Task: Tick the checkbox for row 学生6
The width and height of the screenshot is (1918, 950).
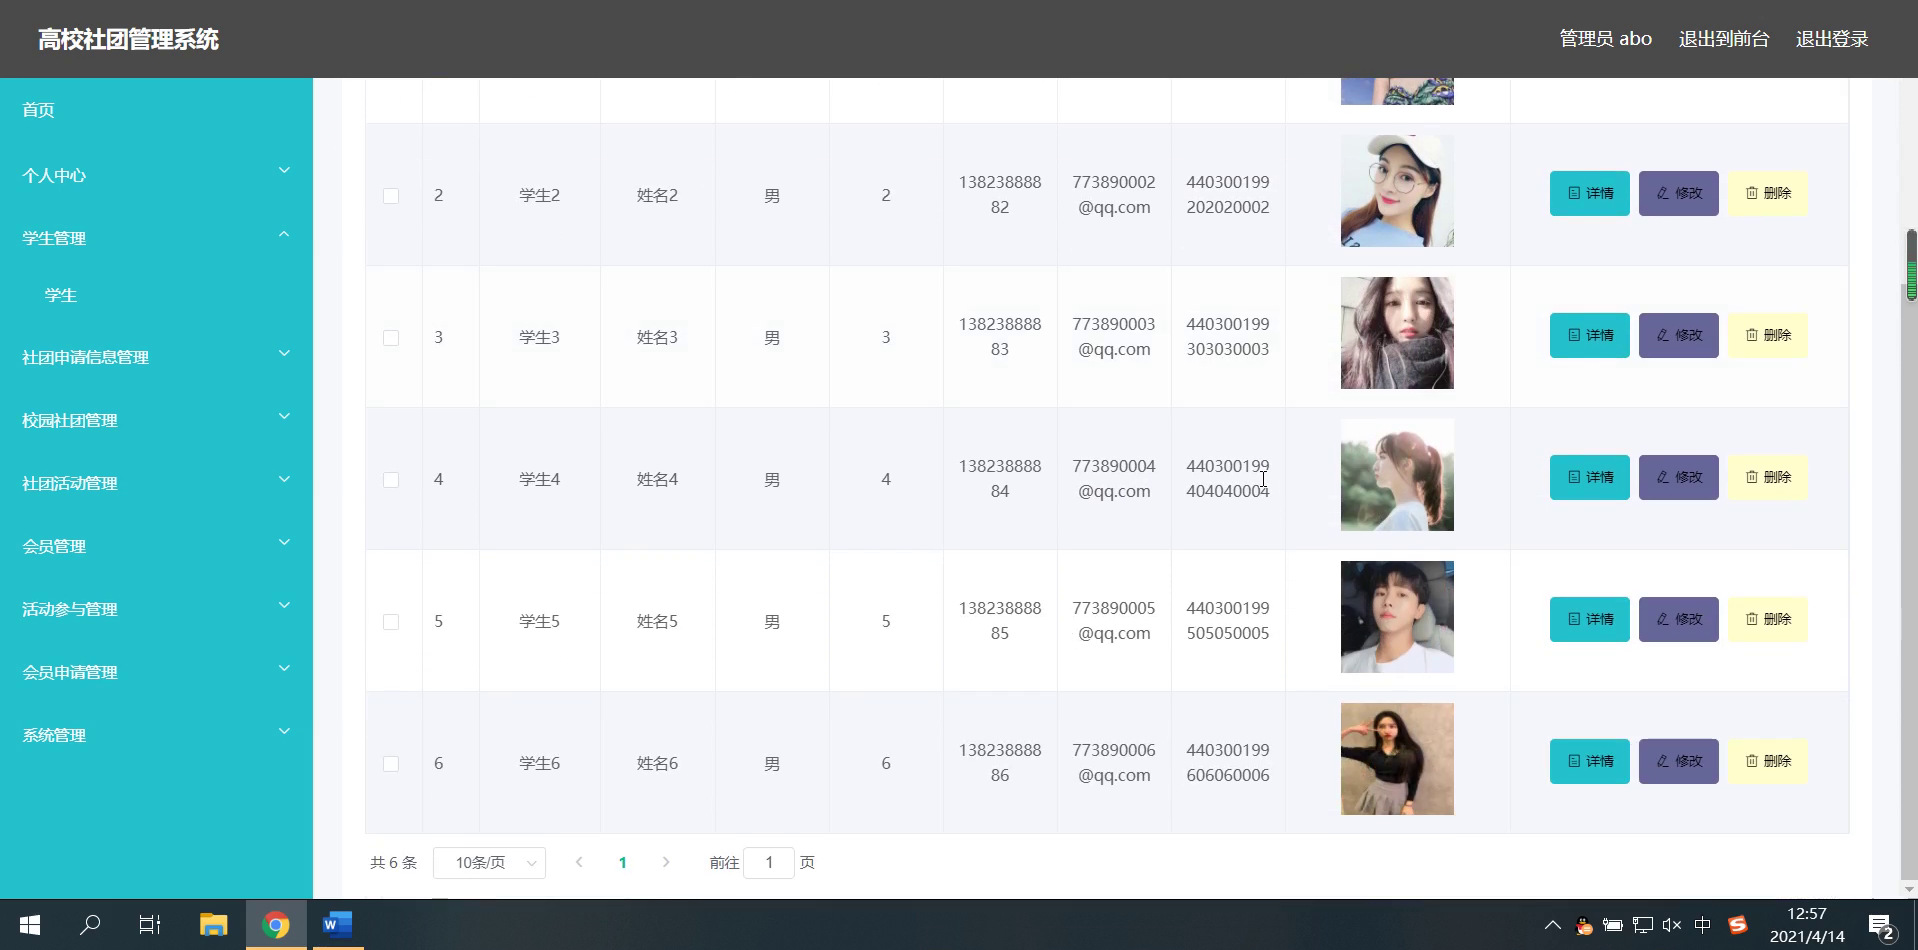Action: [x=391, y=764]
